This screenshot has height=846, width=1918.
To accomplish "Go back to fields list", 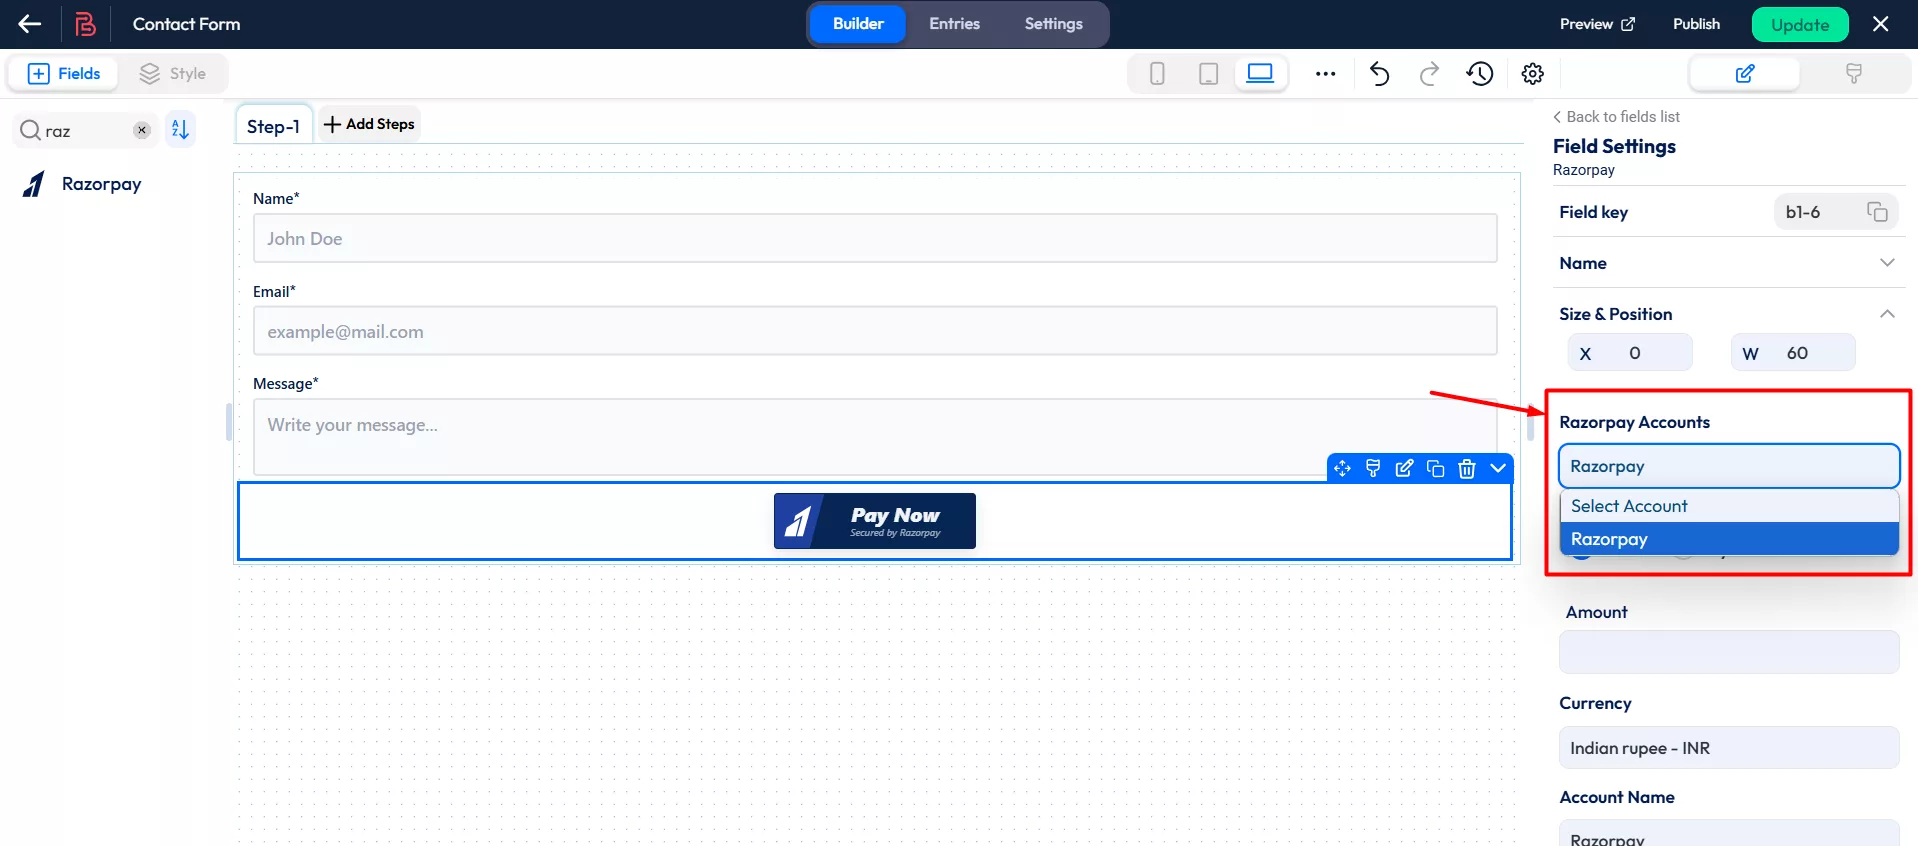I will coord(1616,117).
